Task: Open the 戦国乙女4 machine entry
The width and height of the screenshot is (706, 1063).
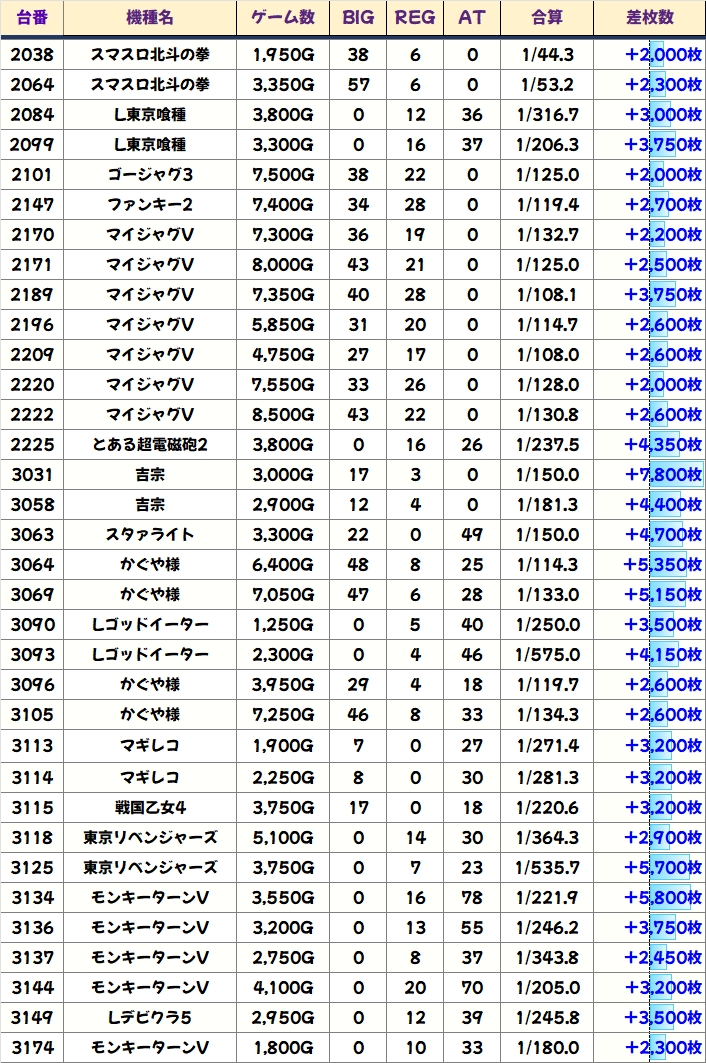Action: 150,808
